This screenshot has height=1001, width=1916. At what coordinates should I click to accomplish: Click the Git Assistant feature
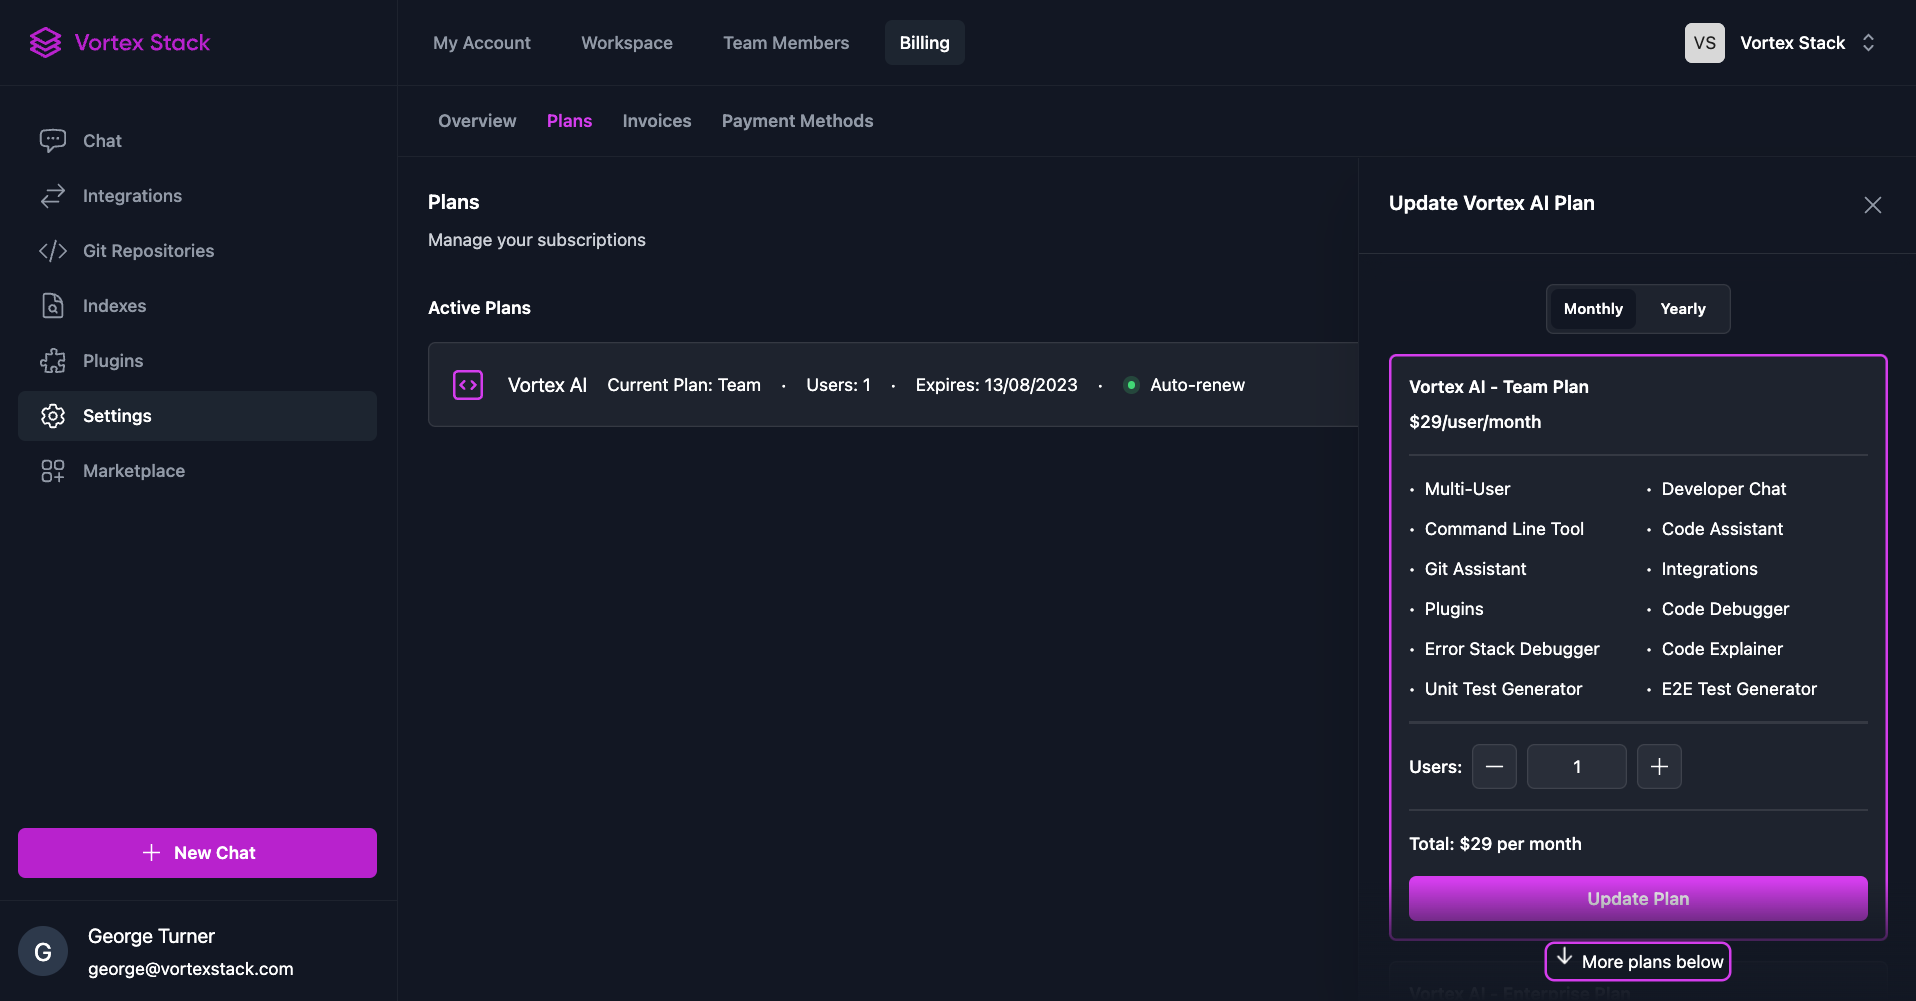(x=1475, y=569)
